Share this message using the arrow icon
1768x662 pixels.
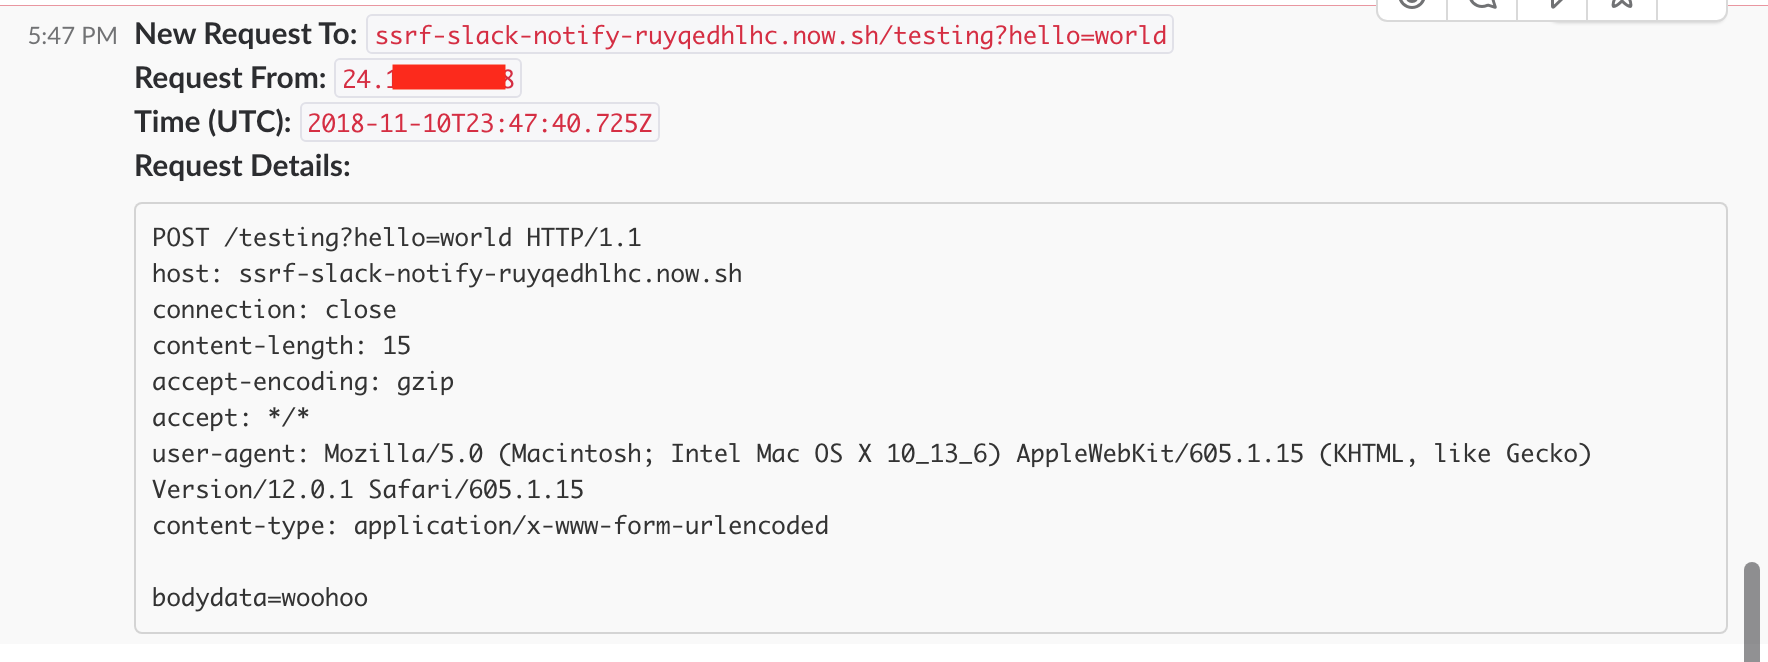tap(1552, 4)
